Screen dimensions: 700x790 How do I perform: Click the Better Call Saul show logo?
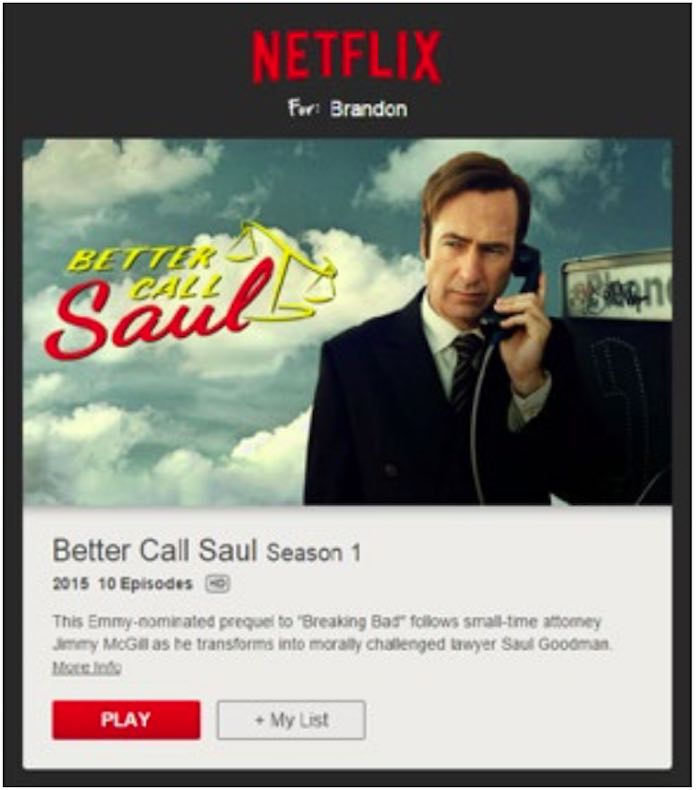[192, 288]
